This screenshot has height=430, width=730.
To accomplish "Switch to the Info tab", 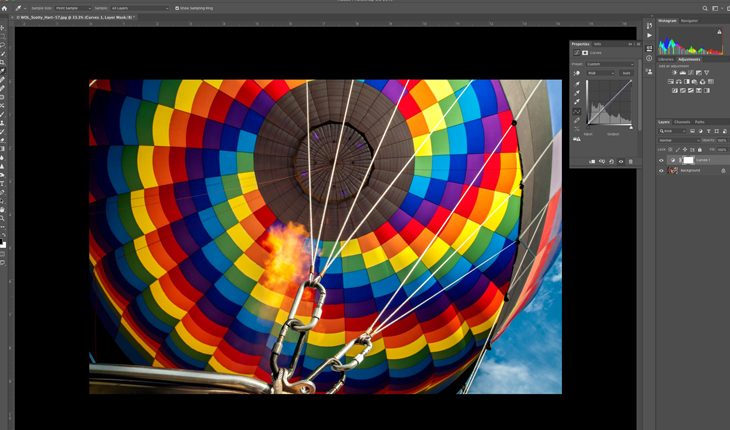I will (x=597, y=44).
